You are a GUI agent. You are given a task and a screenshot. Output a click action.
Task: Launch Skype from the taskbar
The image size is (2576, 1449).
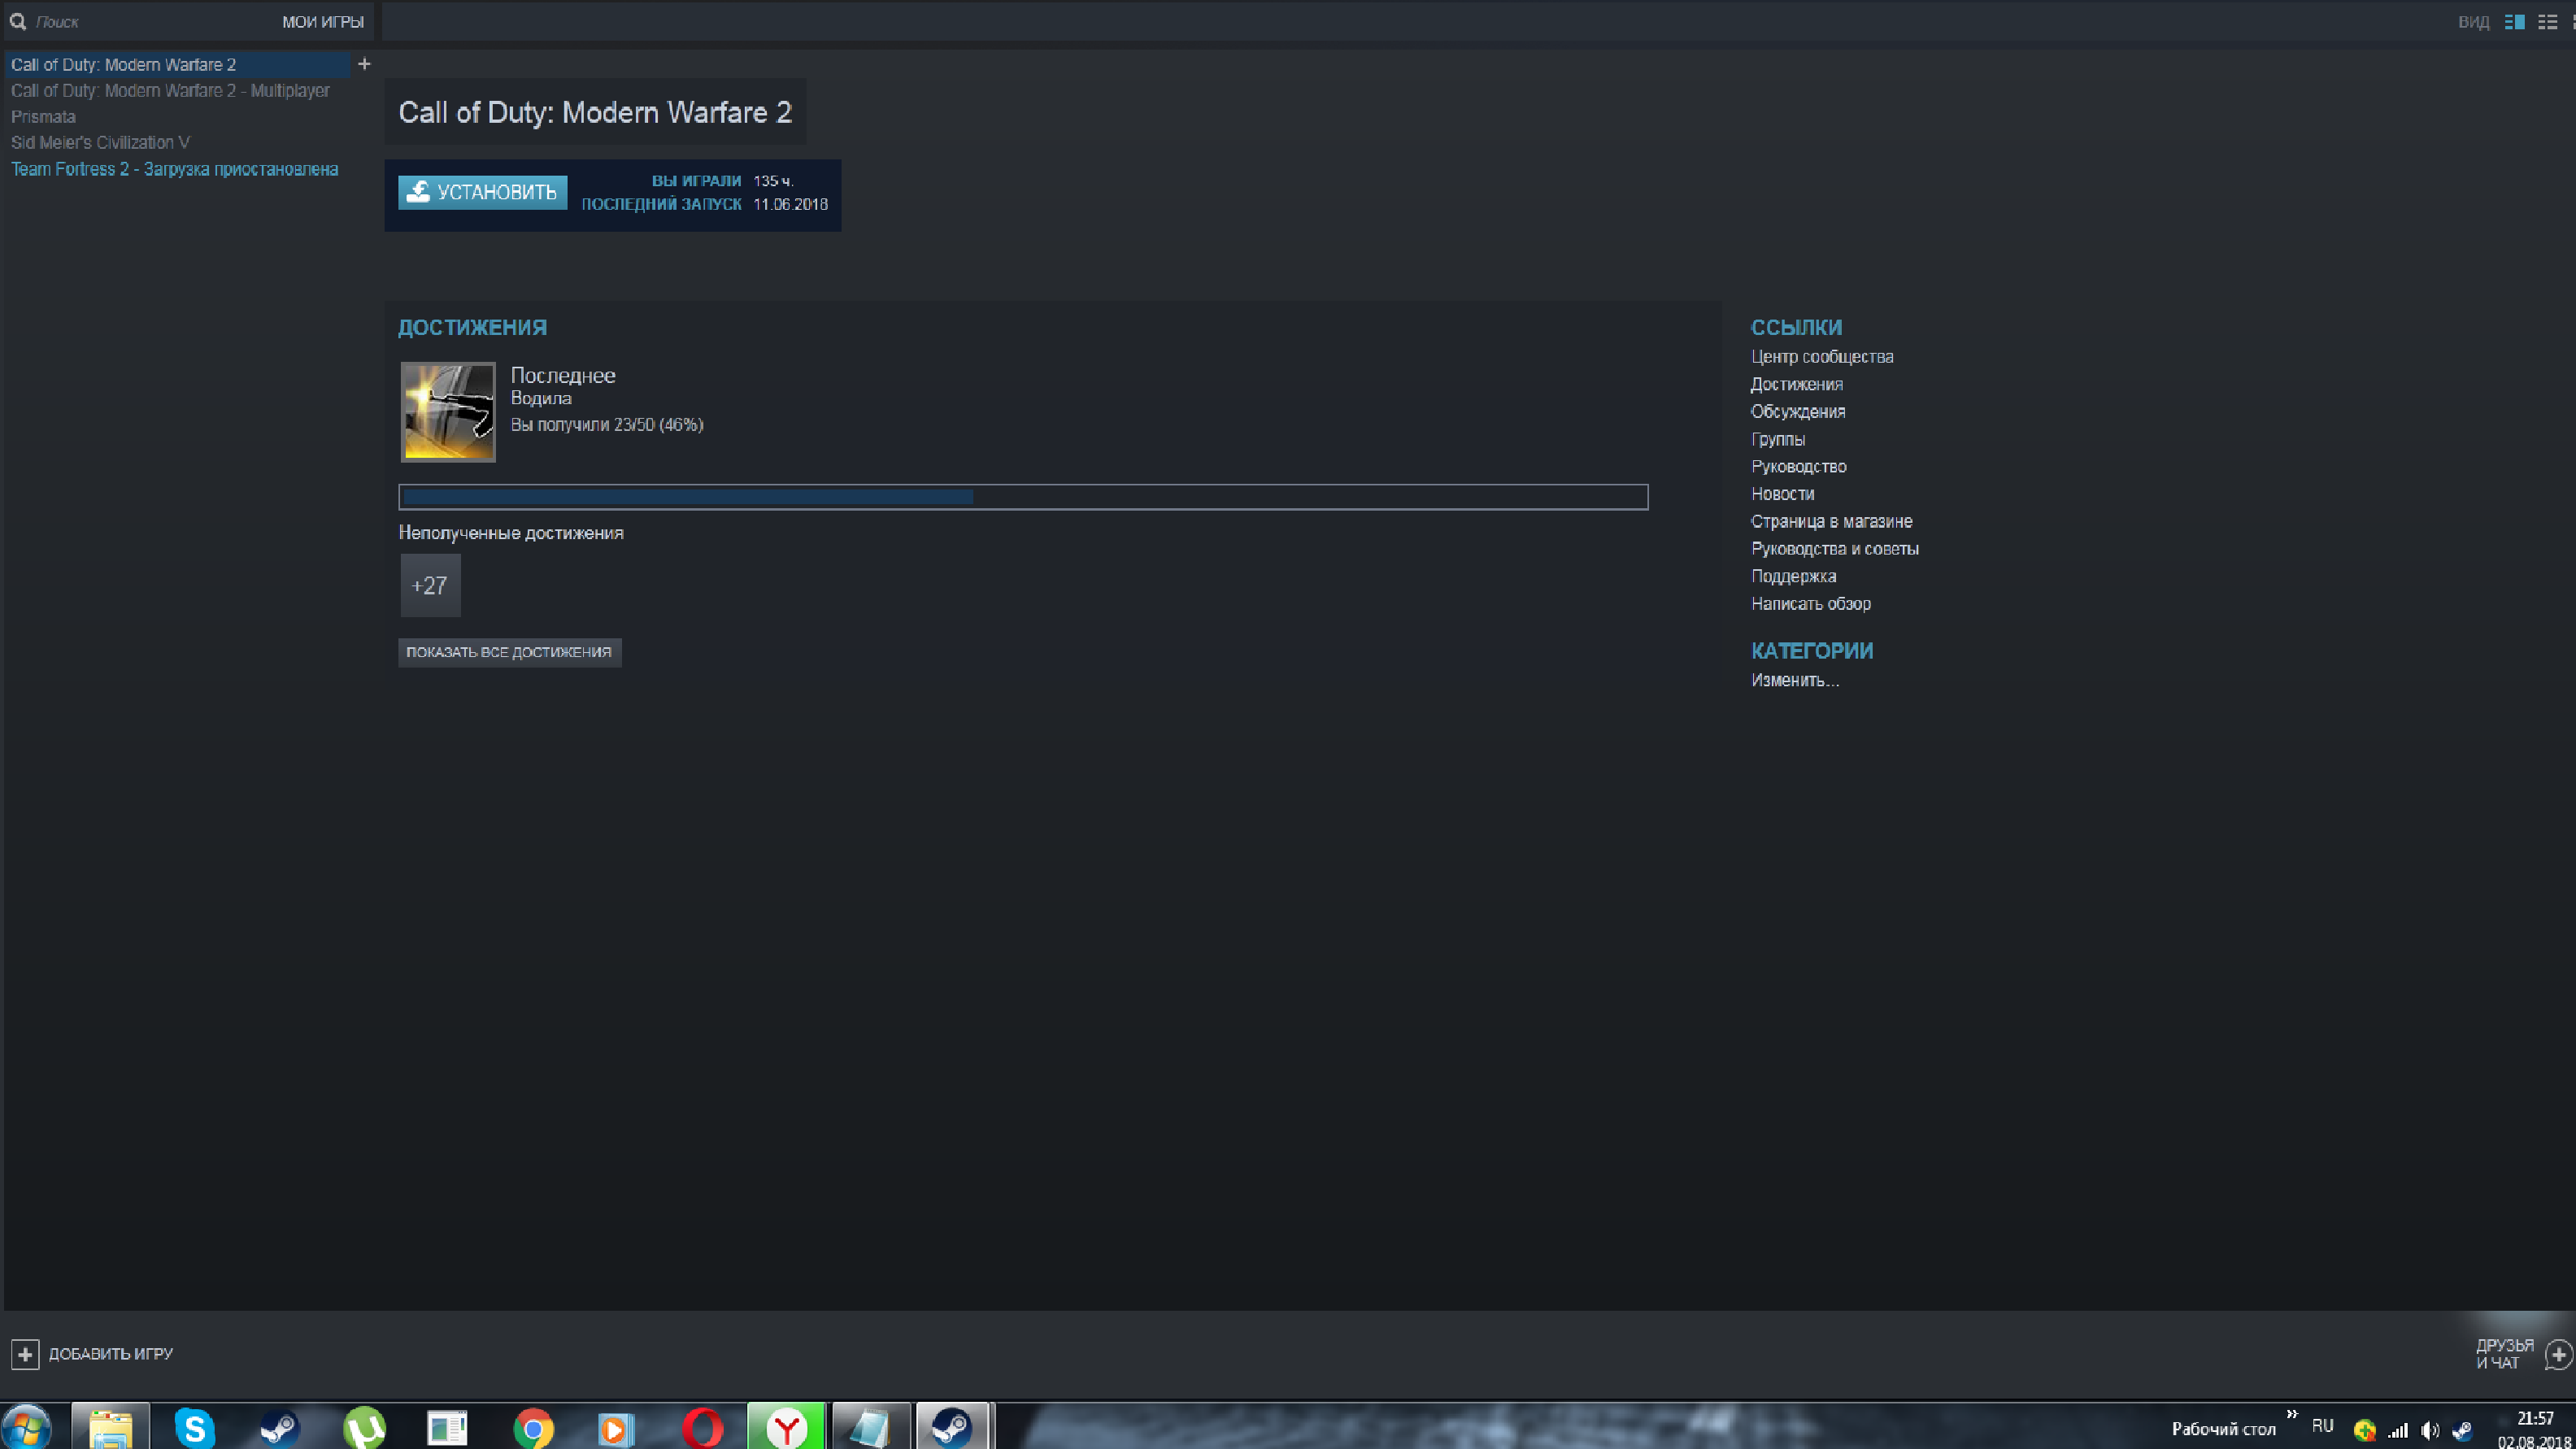(x=194, y=1427)
